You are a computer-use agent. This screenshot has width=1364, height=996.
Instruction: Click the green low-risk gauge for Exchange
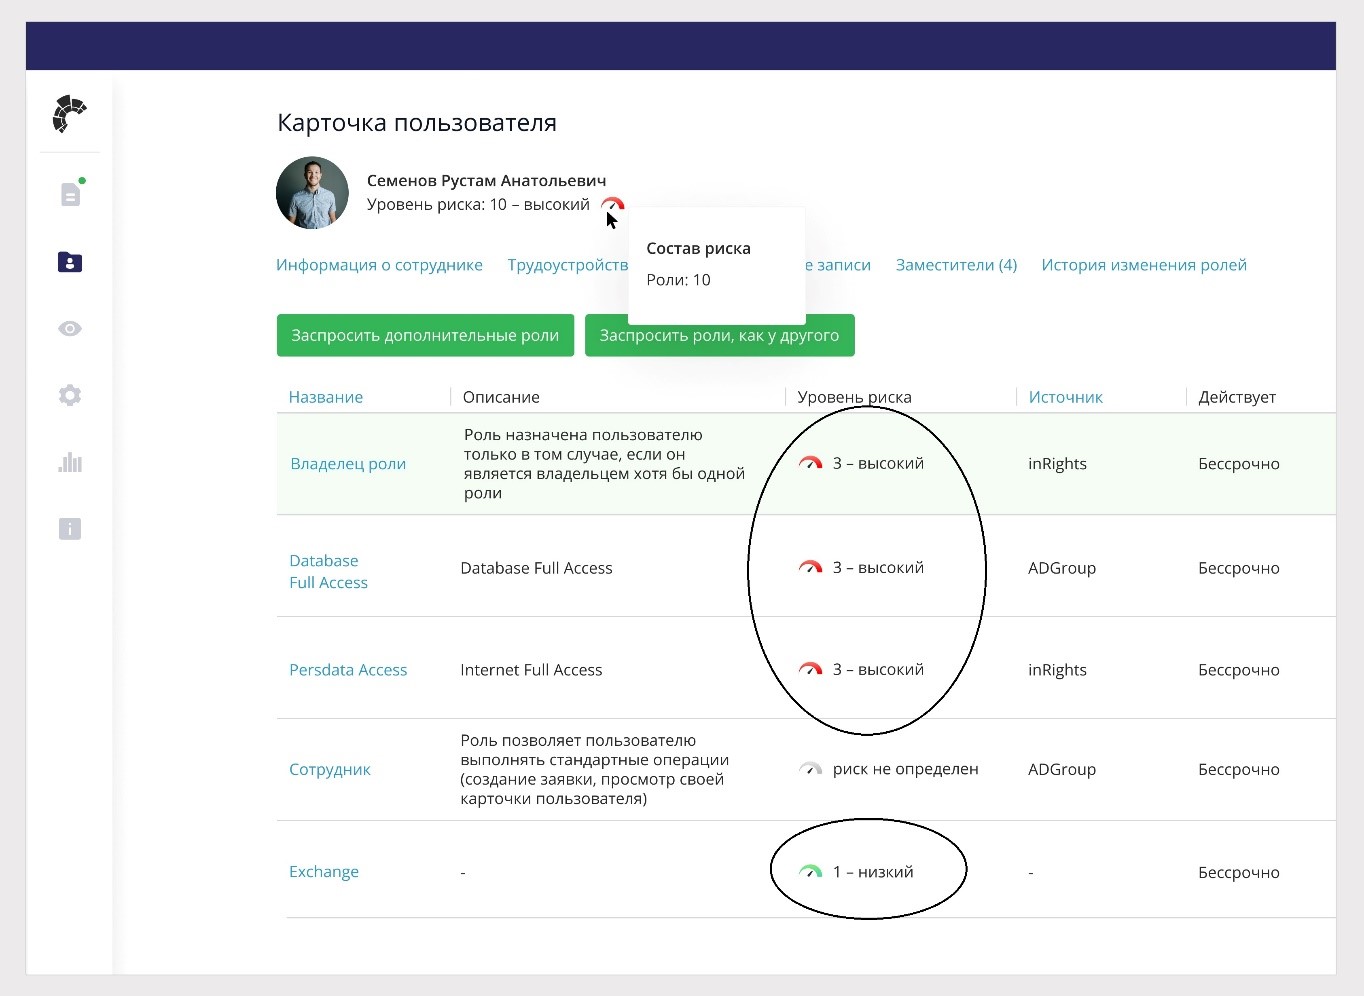coord(810,872)
